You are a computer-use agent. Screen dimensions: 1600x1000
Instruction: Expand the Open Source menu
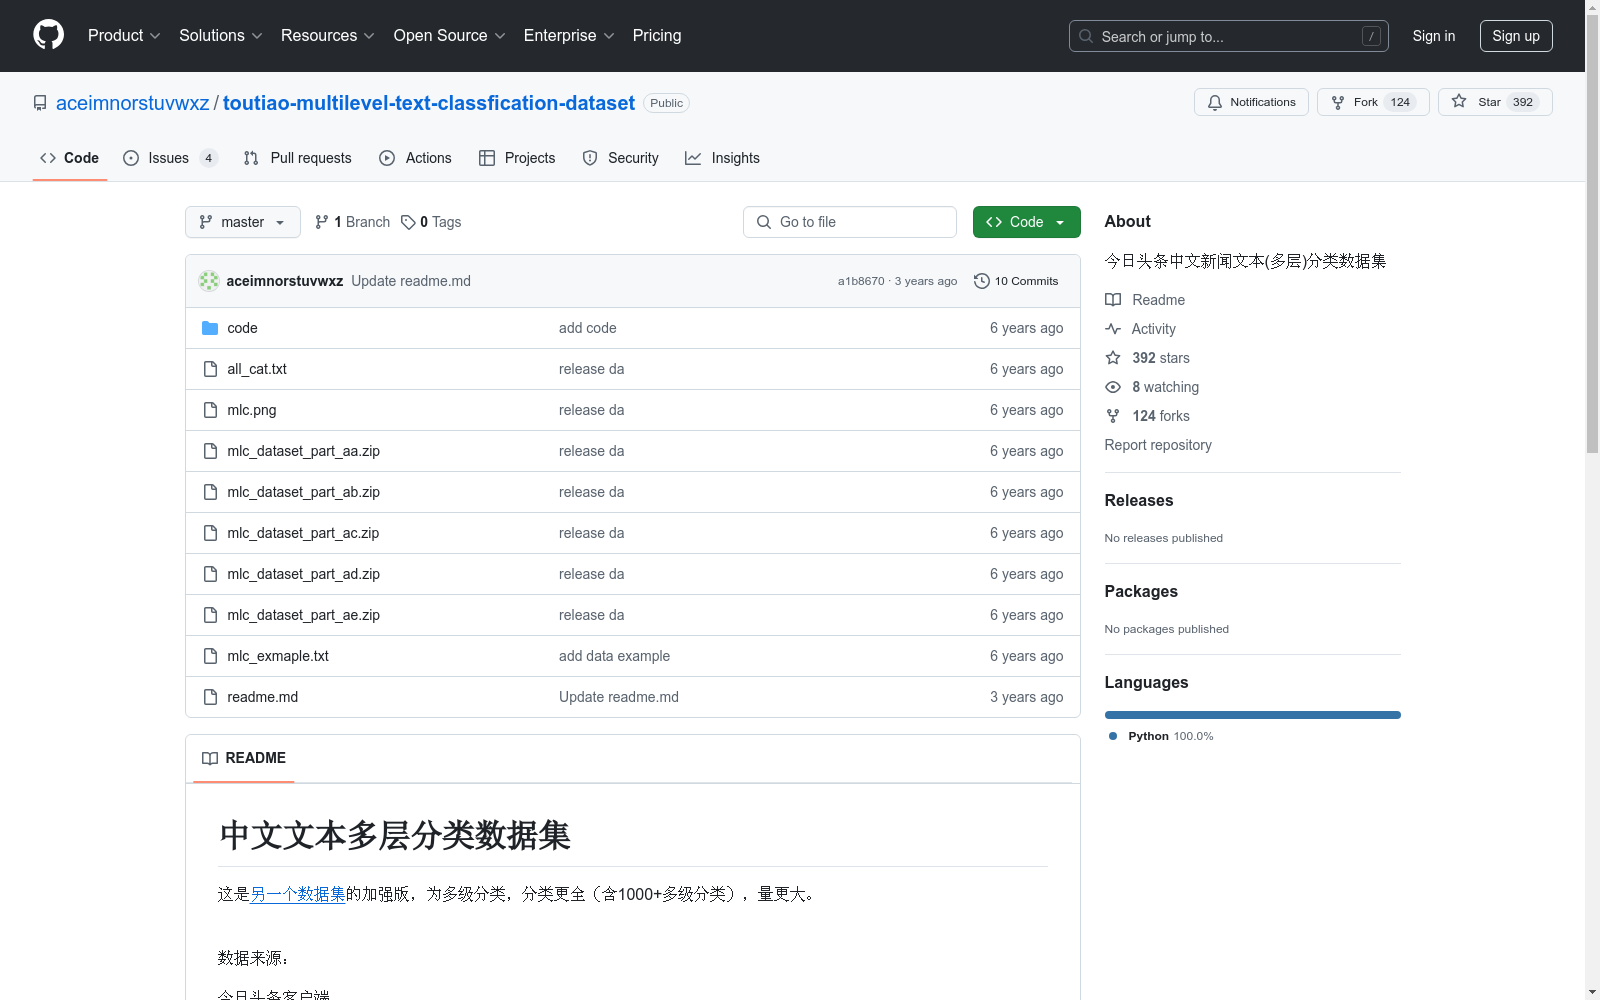449,35
